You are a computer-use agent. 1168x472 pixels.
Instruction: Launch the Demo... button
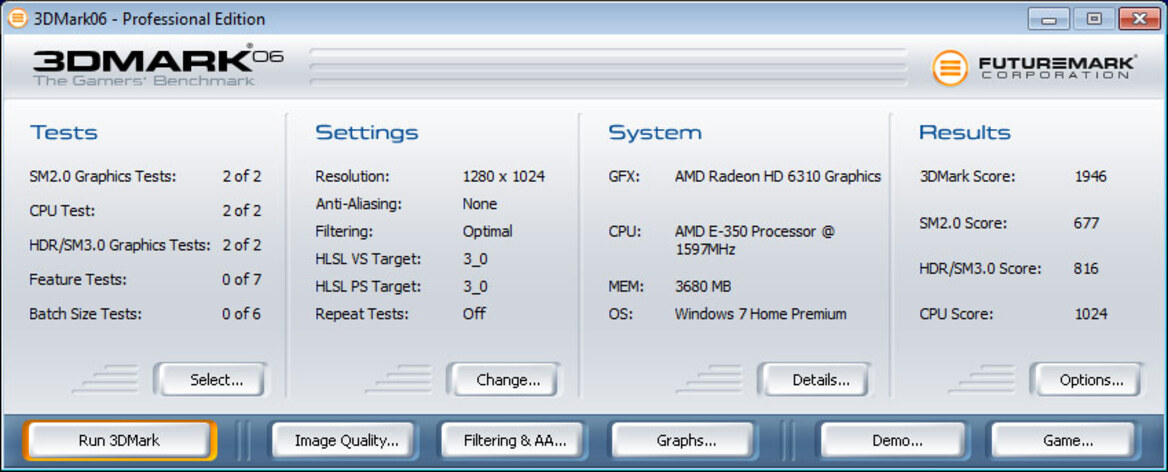[892, 440]
